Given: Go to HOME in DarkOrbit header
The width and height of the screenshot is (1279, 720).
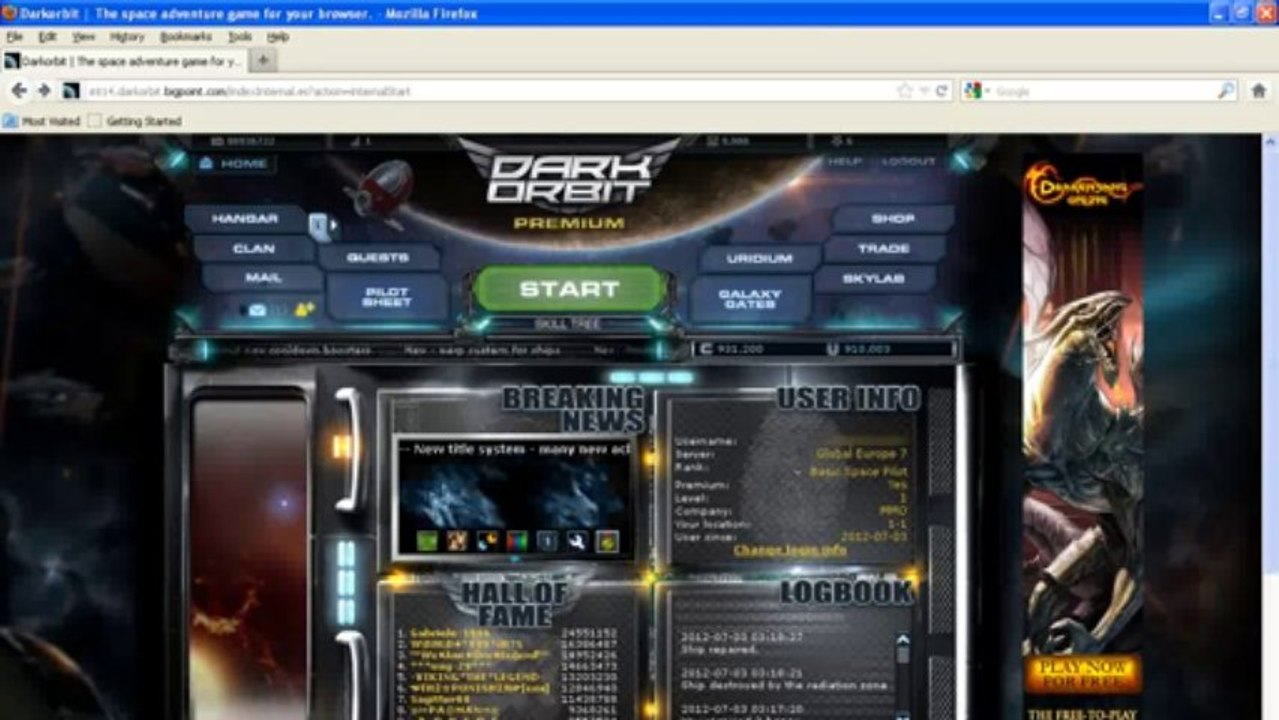Looking at the screenshot, I should (234, 163).
